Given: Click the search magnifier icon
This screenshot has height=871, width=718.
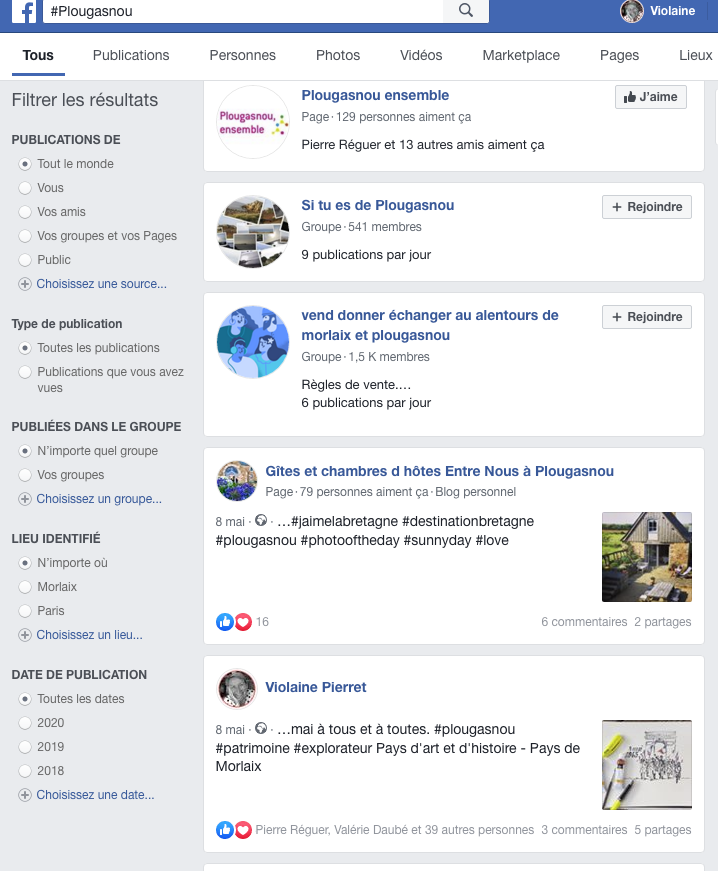Looking at the screenshot, I should point(466,11).
